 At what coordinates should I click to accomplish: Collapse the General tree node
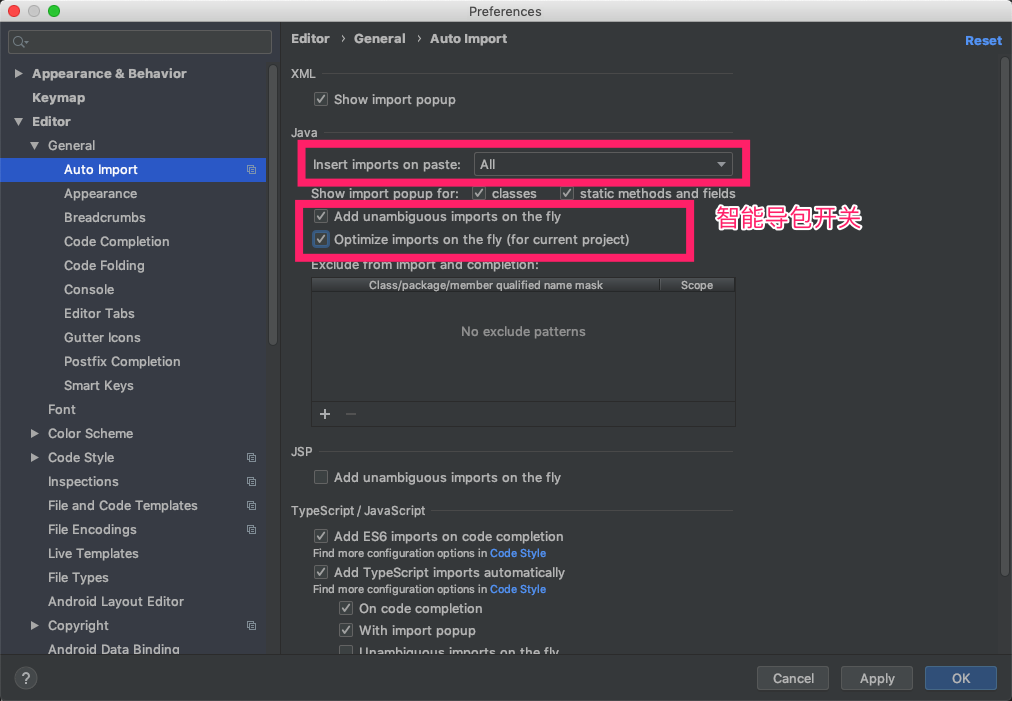35,145
